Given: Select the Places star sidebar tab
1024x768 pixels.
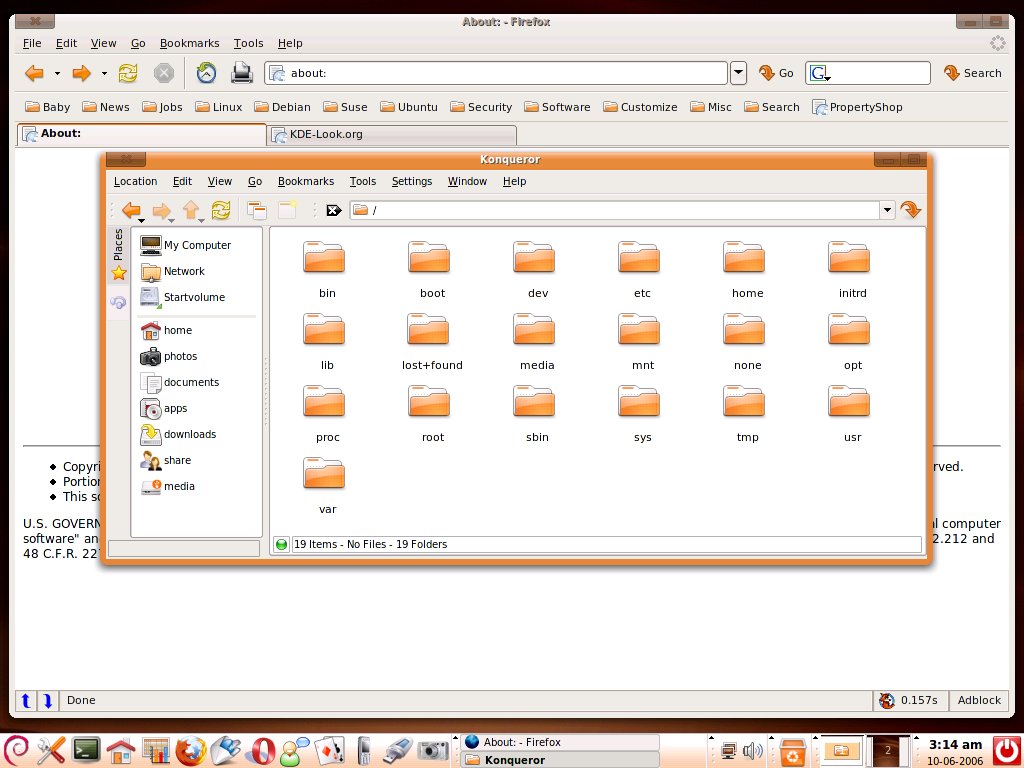Looking at the screenshot, I should click(x=118, y=255).
